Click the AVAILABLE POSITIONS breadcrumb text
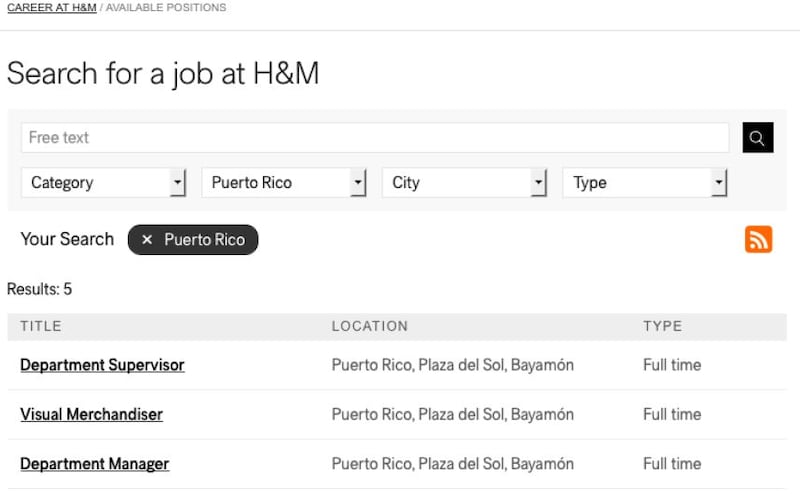Image resolution: width=800 pixels, height=503 pixels. 166,8
